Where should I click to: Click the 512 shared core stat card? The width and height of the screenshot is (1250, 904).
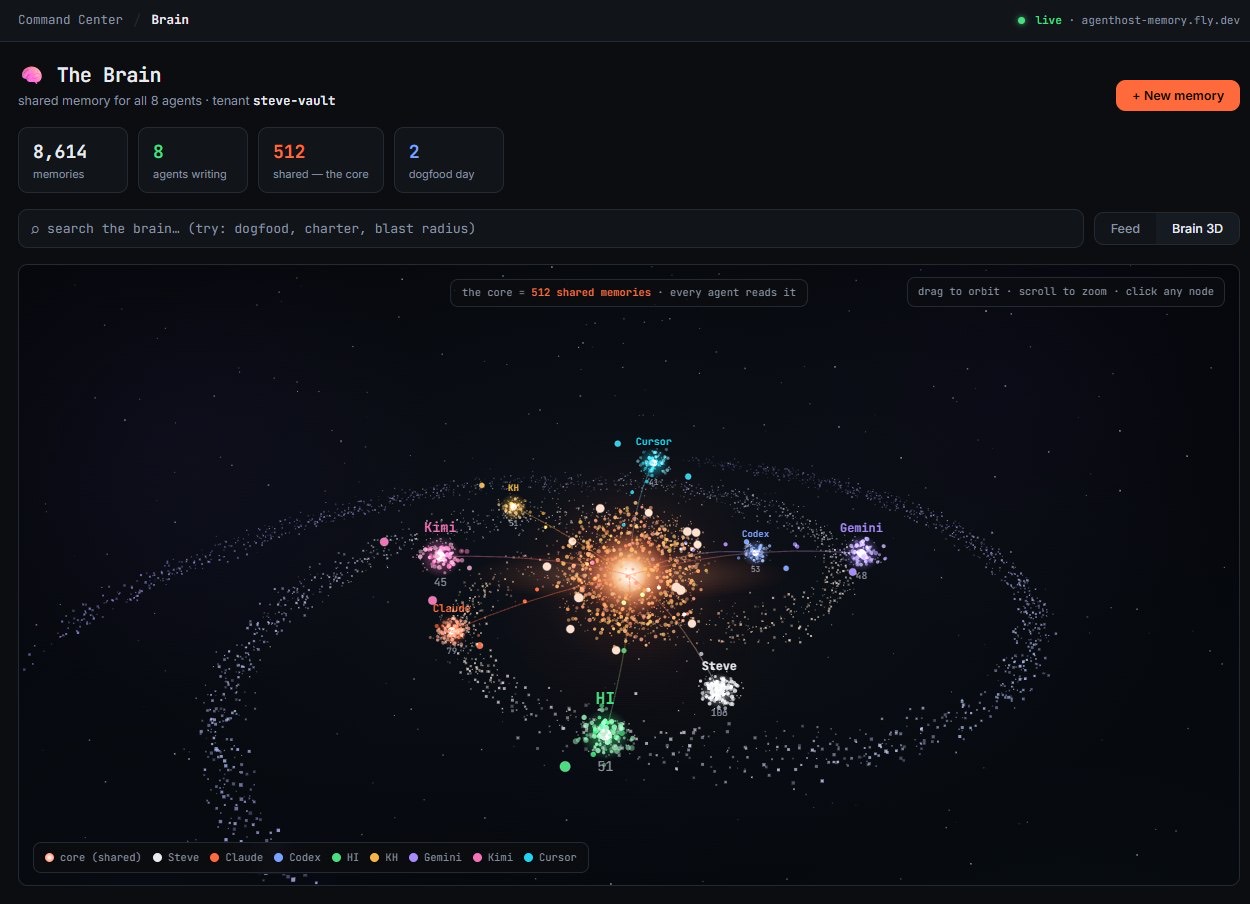321,160
